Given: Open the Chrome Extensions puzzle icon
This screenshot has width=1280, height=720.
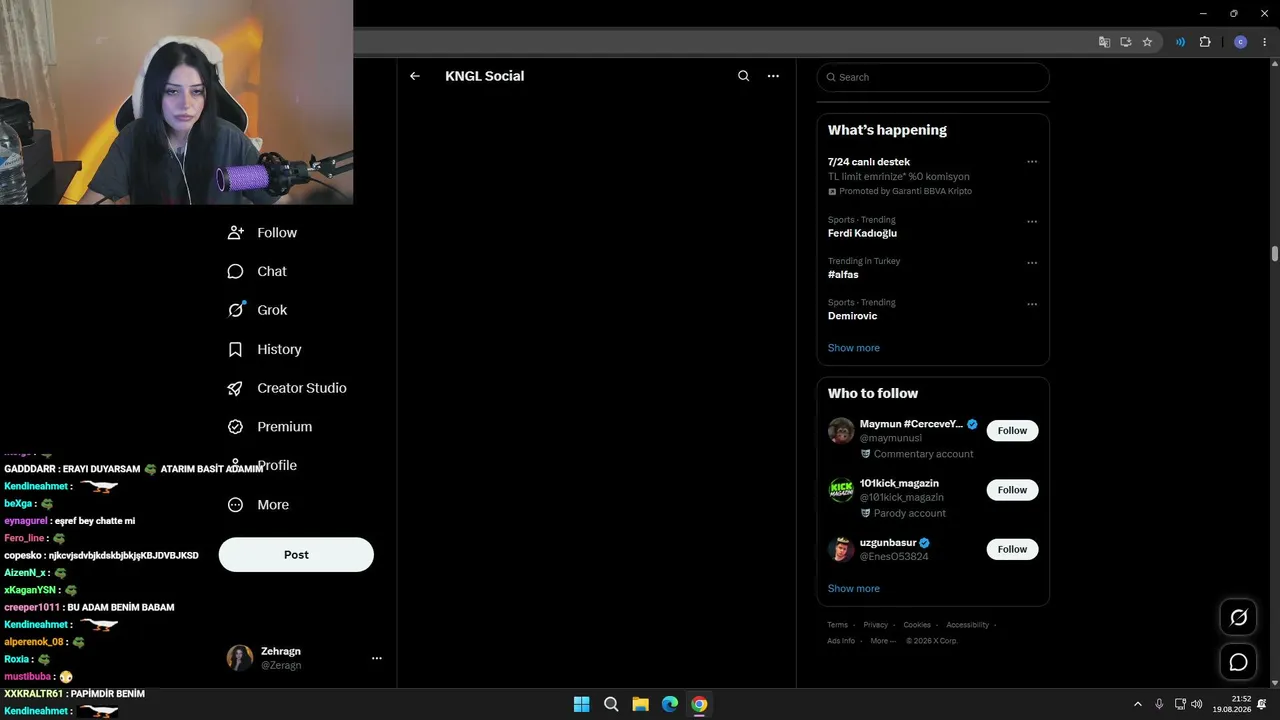Looking at the screenshot, I should coord(1205,42).
